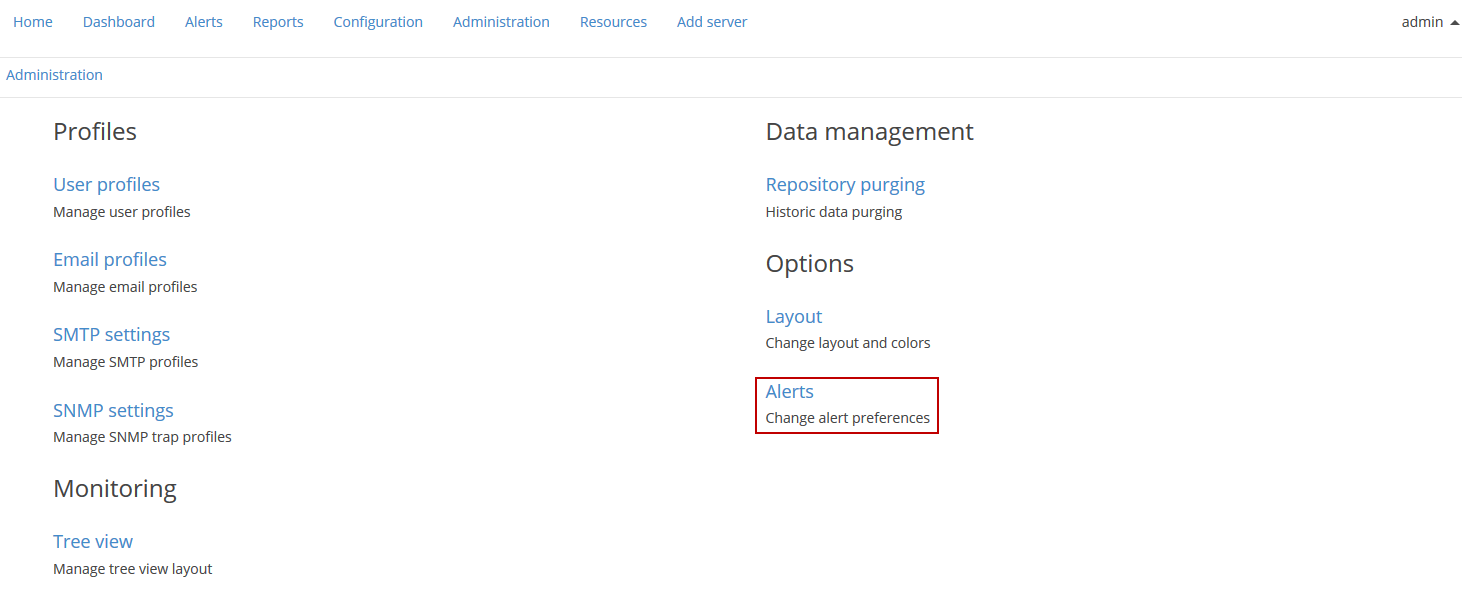Go to the Home menu item

point(33,22)
